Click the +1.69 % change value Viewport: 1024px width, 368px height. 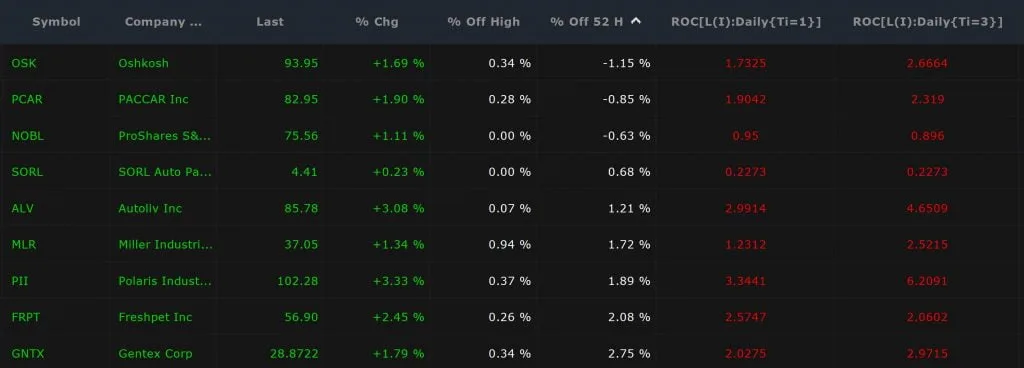pyautogui.click(x=398, y=63)
